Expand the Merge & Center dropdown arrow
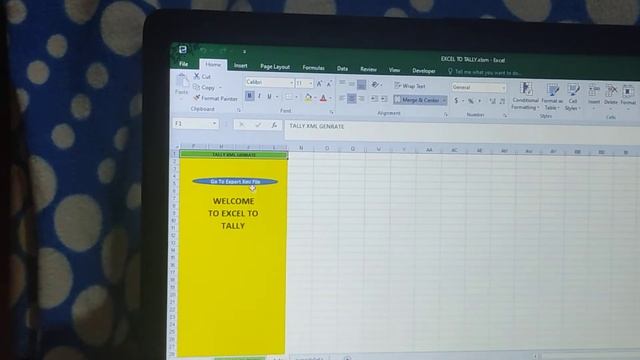This screenshot has height=360, width=640. click(x=444, y=100)
